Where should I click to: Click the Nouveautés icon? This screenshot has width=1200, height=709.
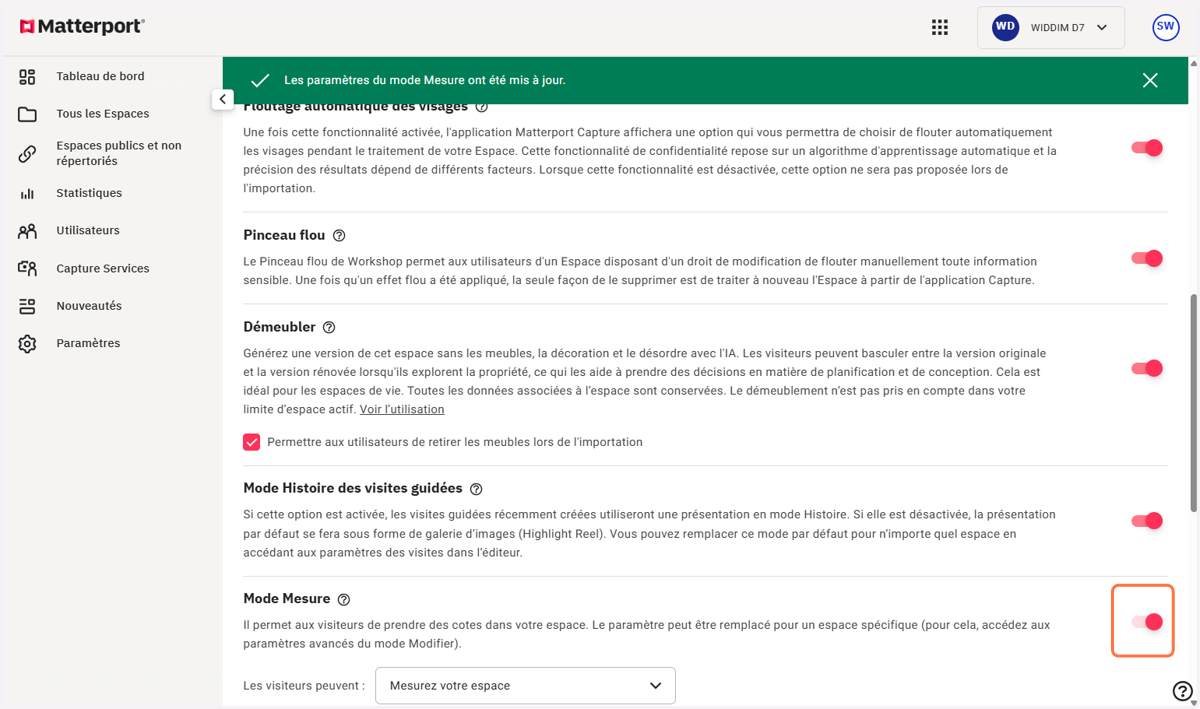[27, 306]
